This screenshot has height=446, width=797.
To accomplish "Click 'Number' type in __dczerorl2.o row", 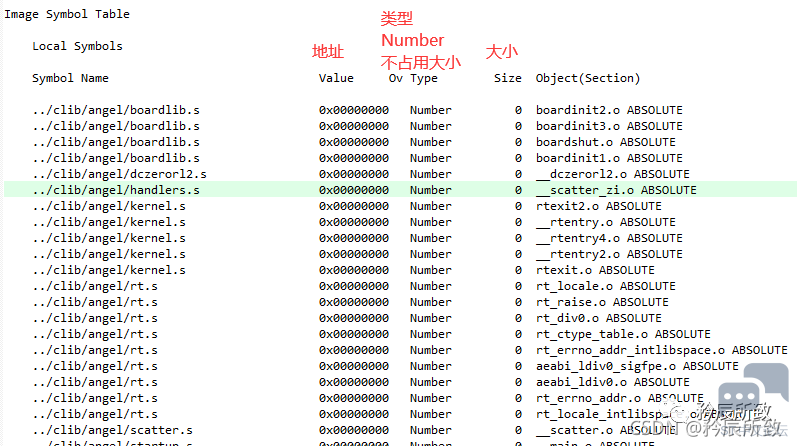I will [x=431, y=174].
